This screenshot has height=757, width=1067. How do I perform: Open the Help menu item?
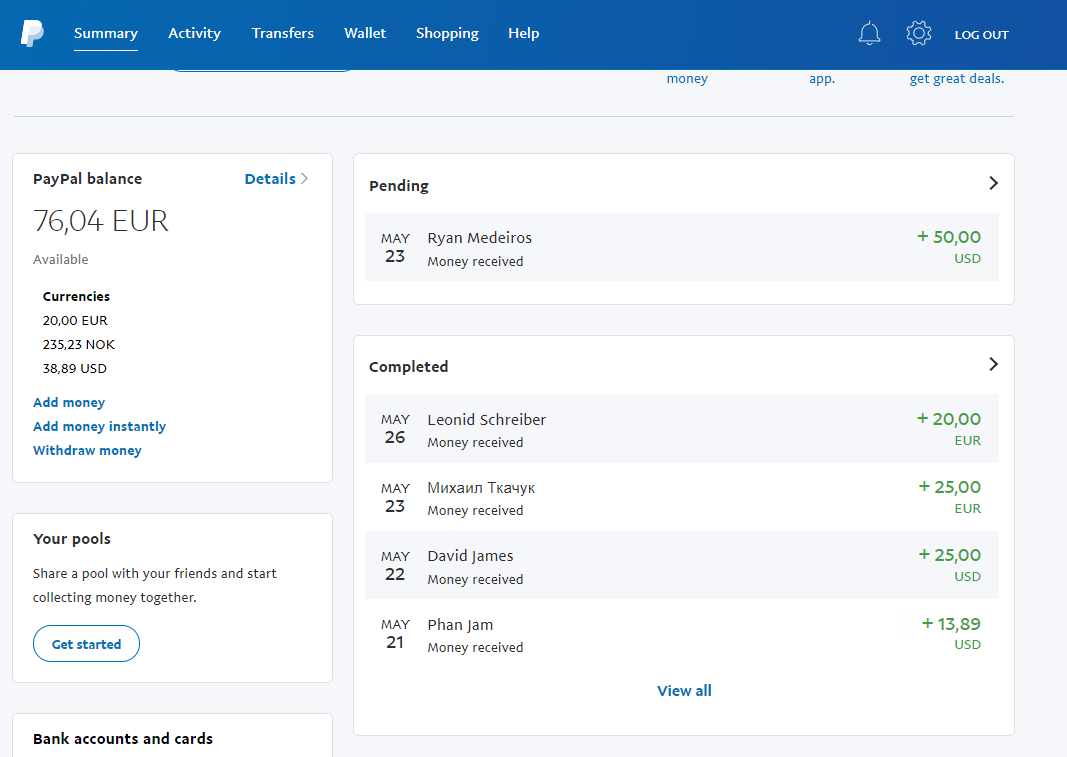(523, 33)
